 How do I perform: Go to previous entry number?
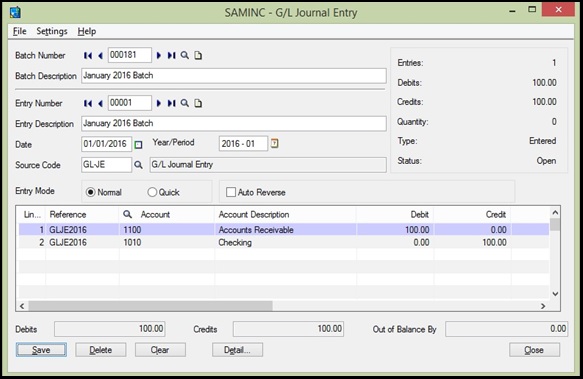coord(100,103)
